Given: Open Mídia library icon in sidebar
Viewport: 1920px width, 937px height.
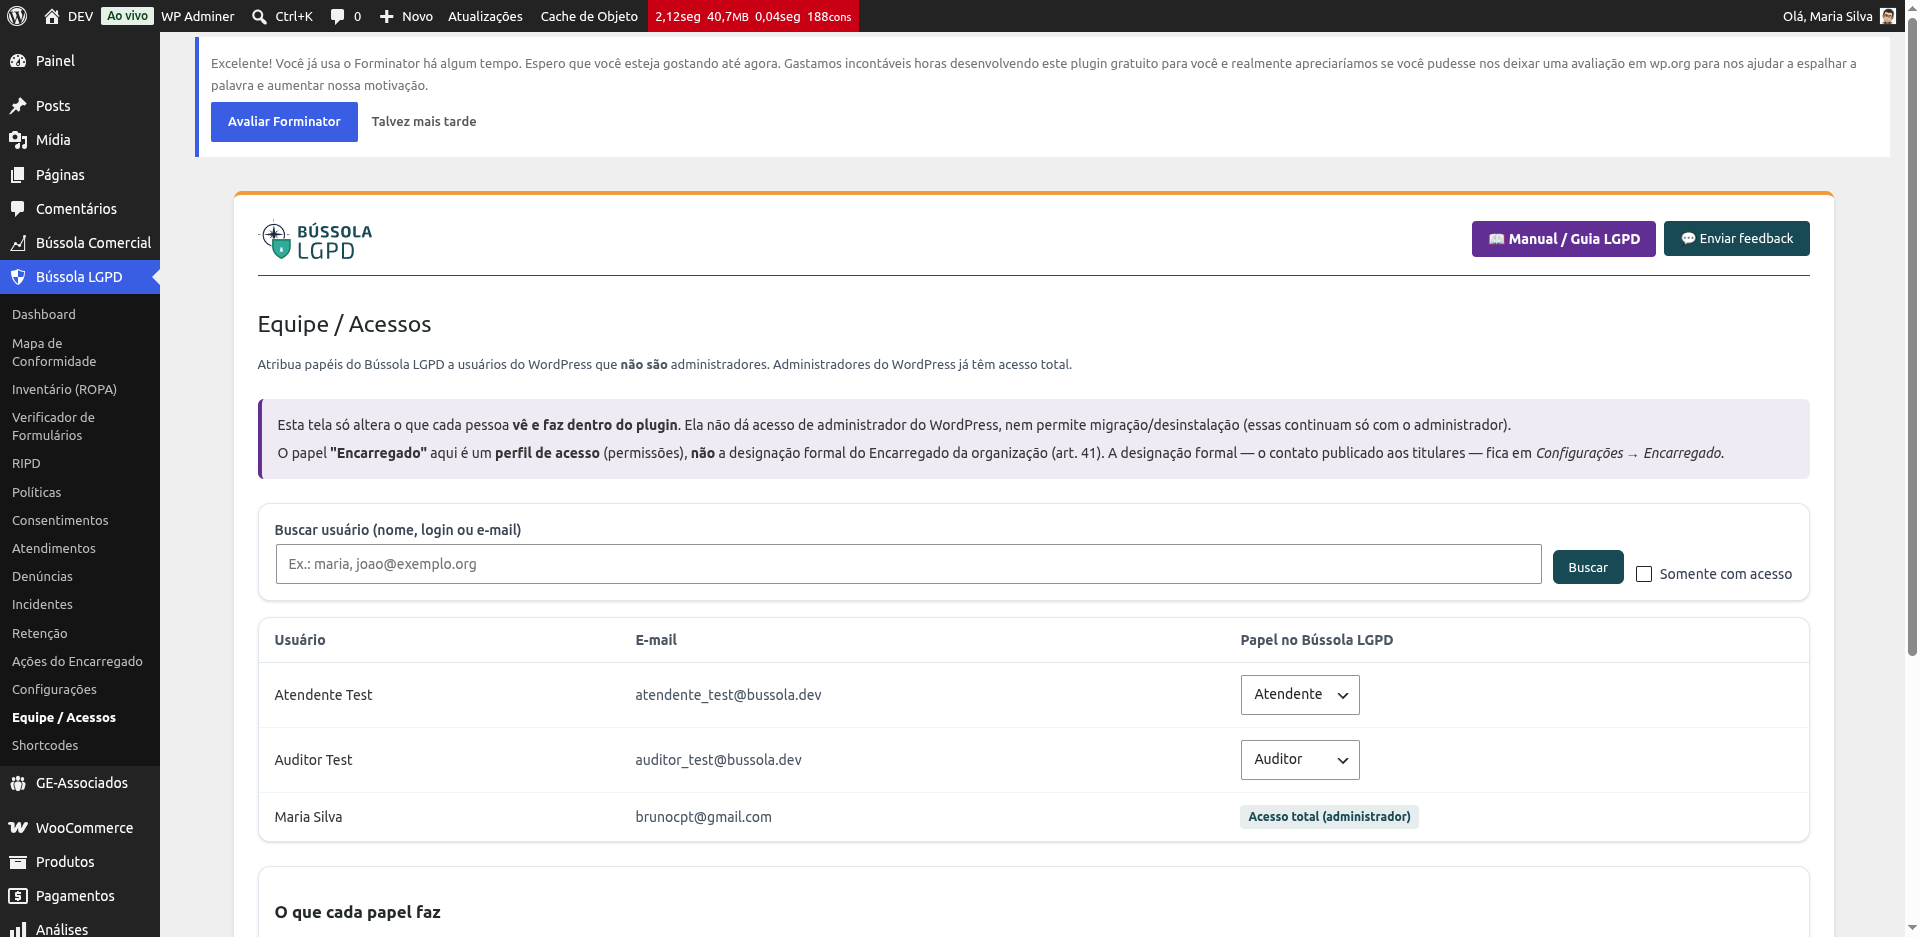Looking at the screenshot, I should point(18,140).
